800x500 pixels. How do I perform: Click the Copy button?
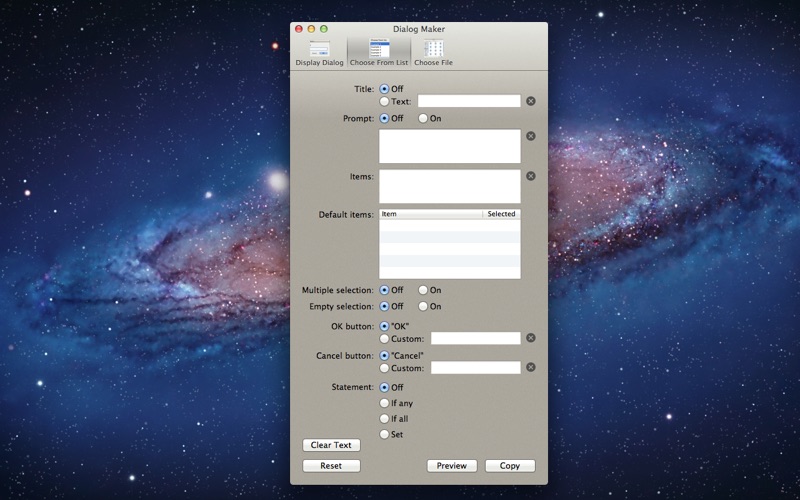(510, 466)
